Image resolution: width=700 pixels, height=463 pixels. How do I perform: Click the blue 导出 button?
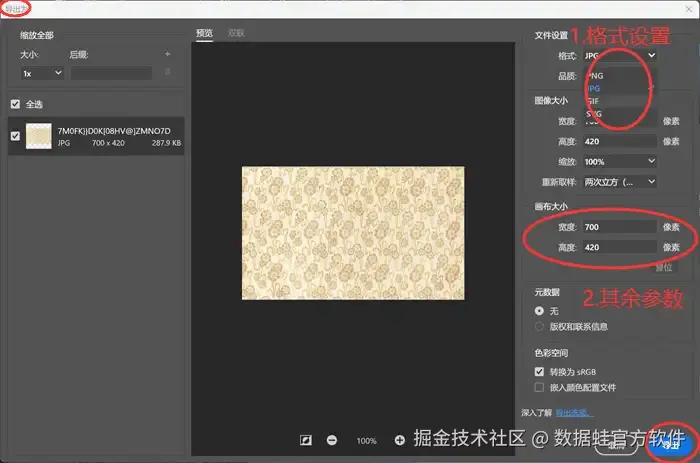pyautogui.click(x=671, y=445)
